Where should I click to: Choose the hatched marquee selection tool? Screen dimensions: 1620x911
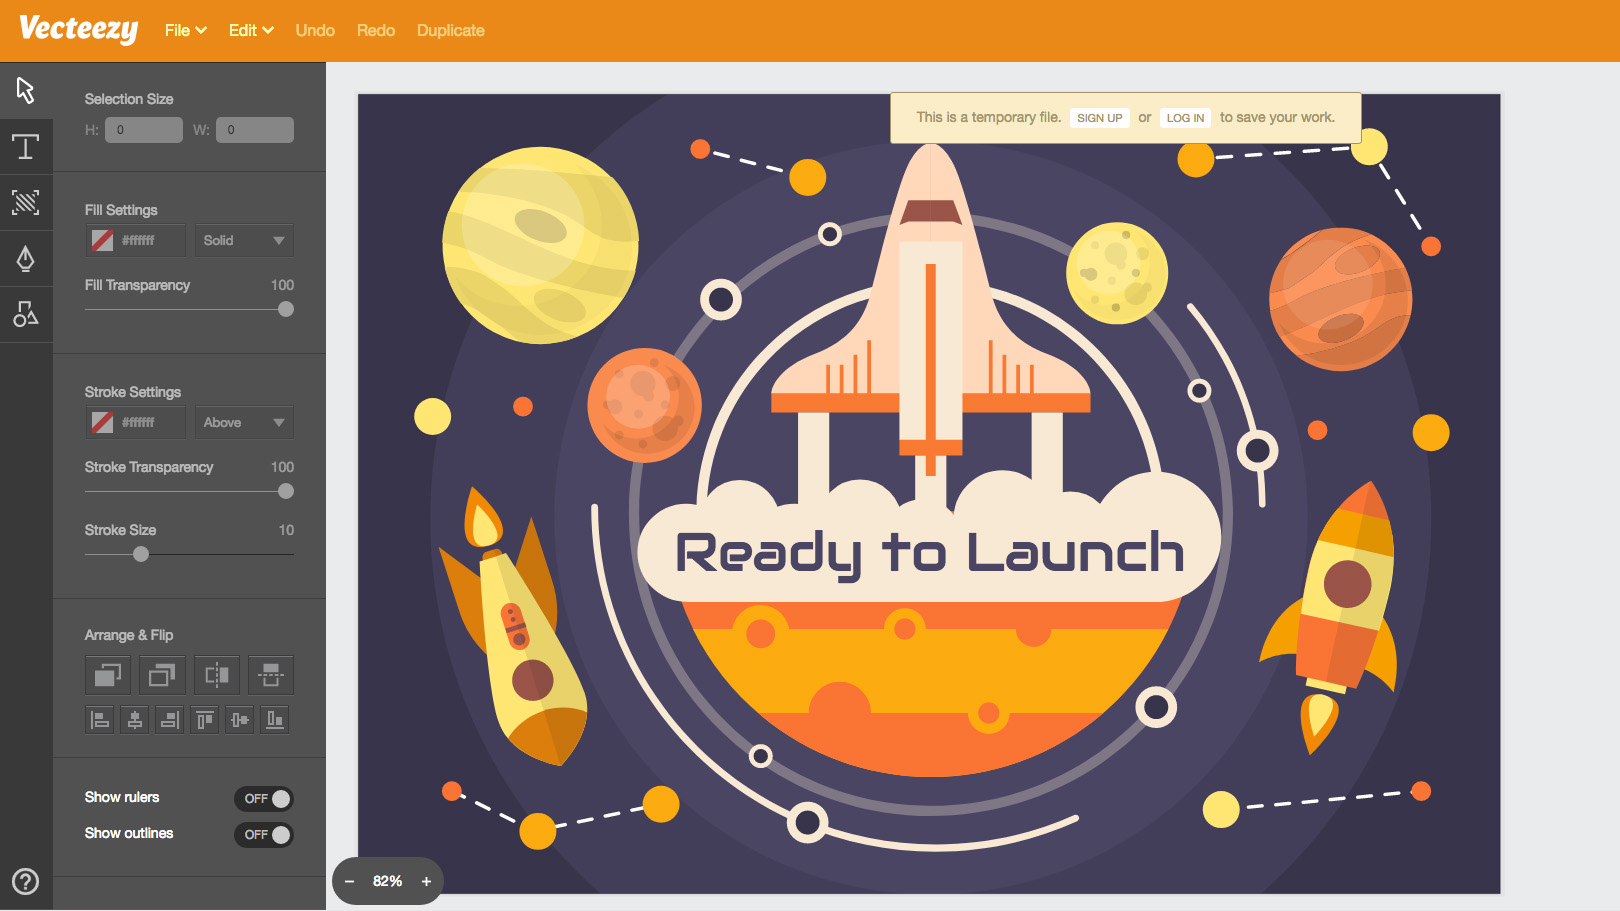26,203
